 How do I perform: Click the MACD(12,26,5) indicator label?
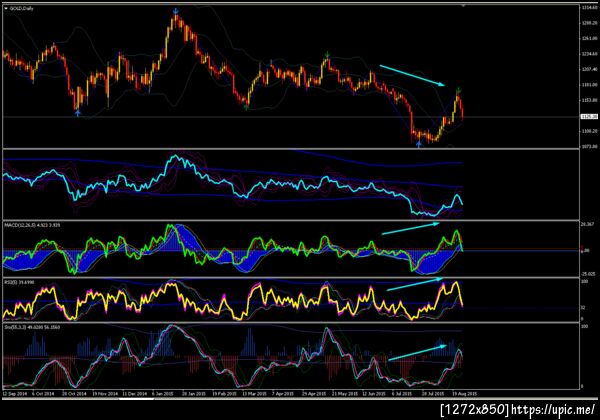[32, 225]
